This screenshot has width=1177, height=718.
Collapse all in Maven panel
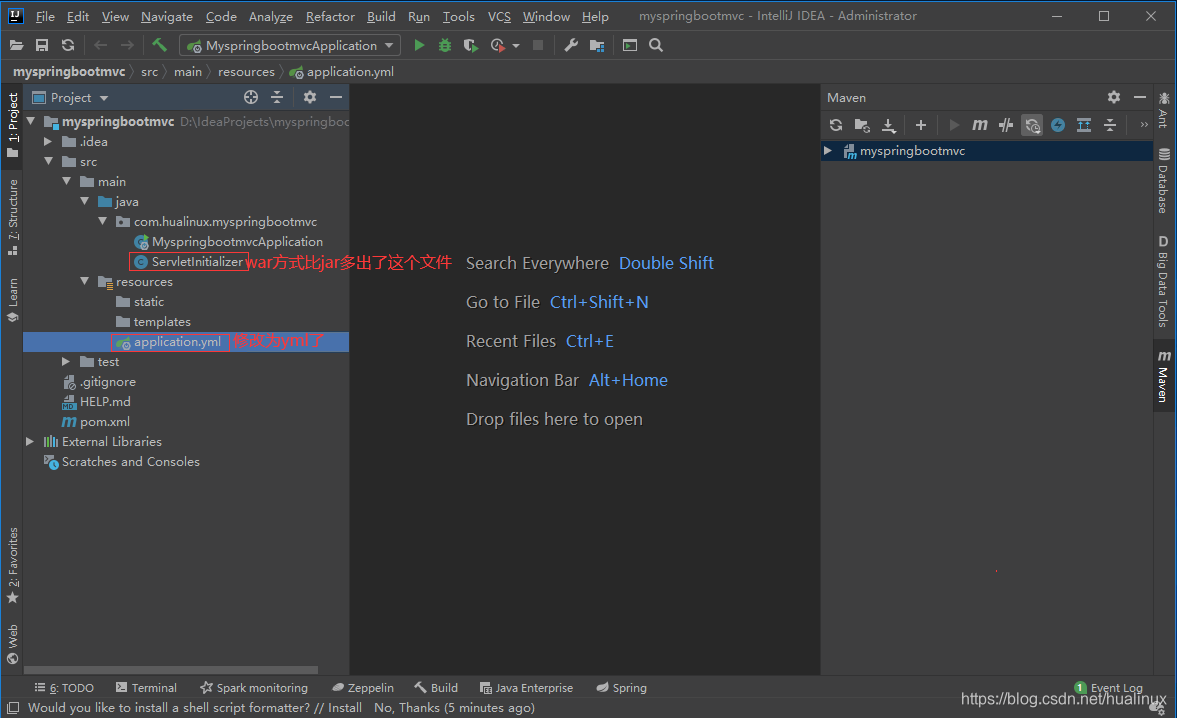click(x=1110, y=125)
